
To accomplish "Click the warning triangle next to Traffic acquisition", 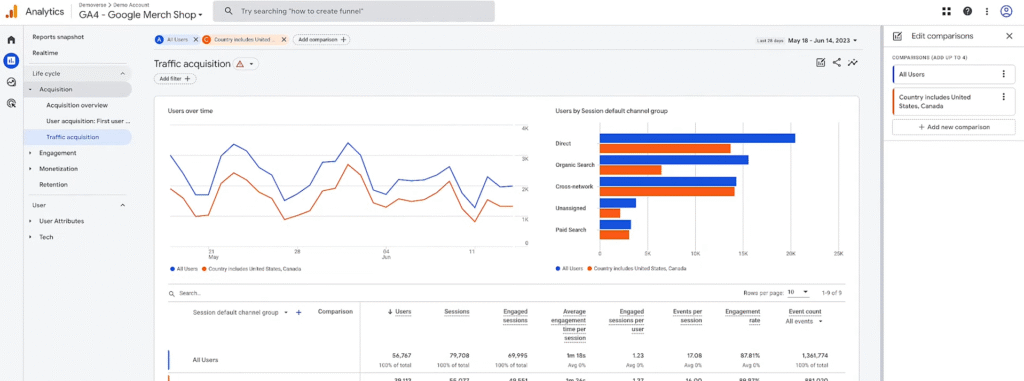I will coord(240,64).
